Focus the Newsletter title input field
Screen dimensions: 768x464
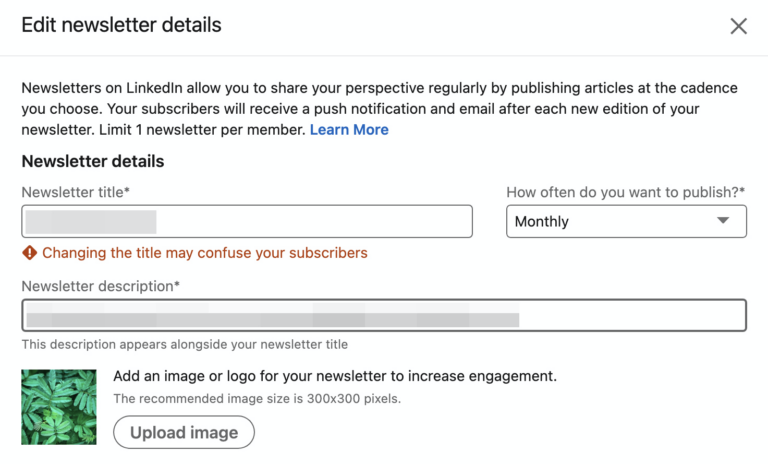[247, 221]
